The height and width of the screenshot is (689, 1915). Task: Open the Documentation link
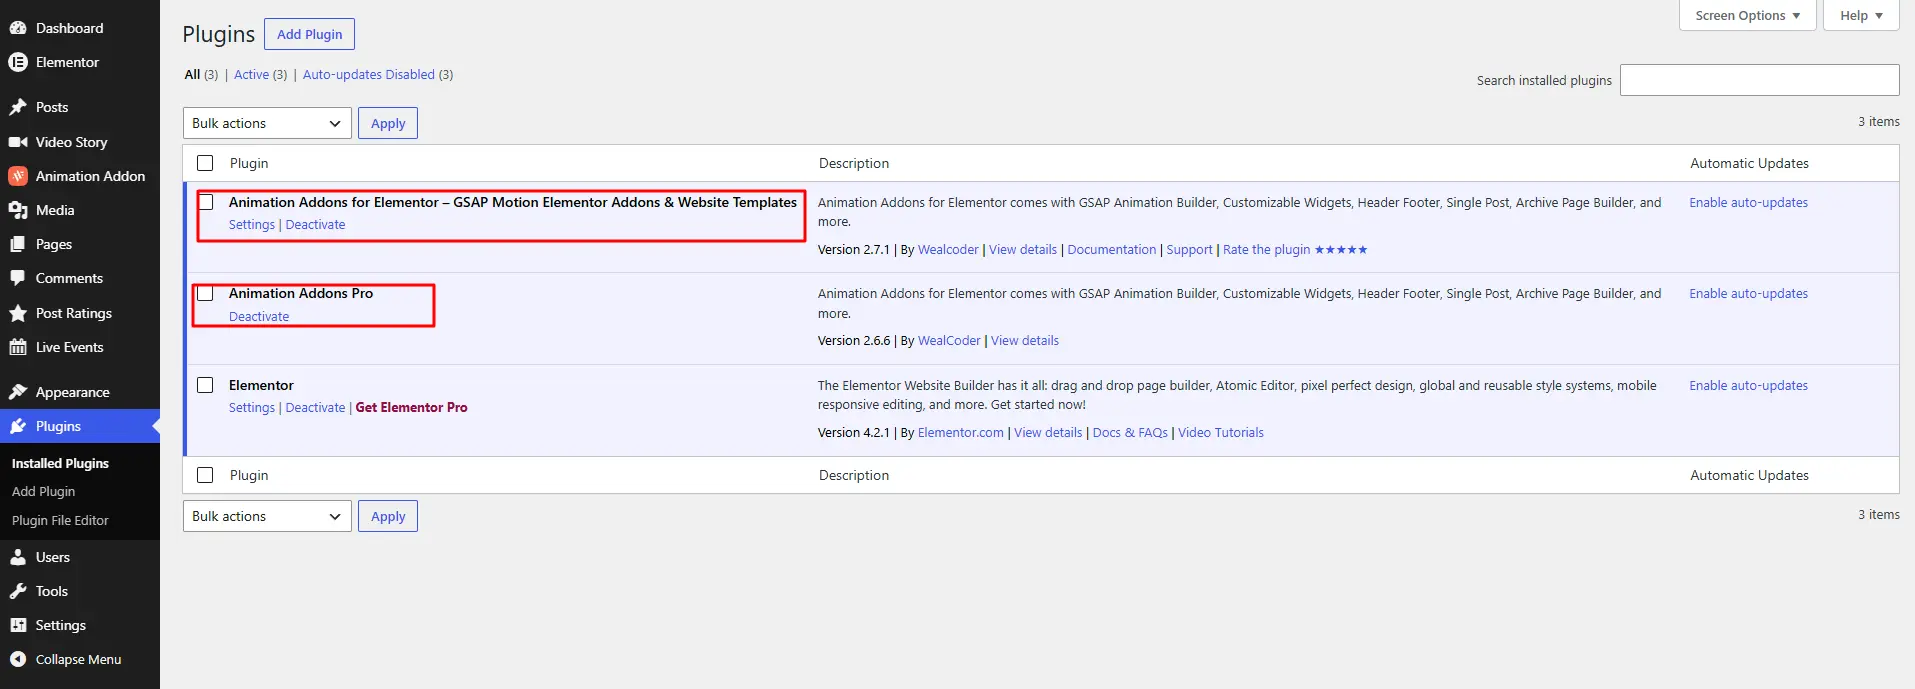tap(1111, 250)
